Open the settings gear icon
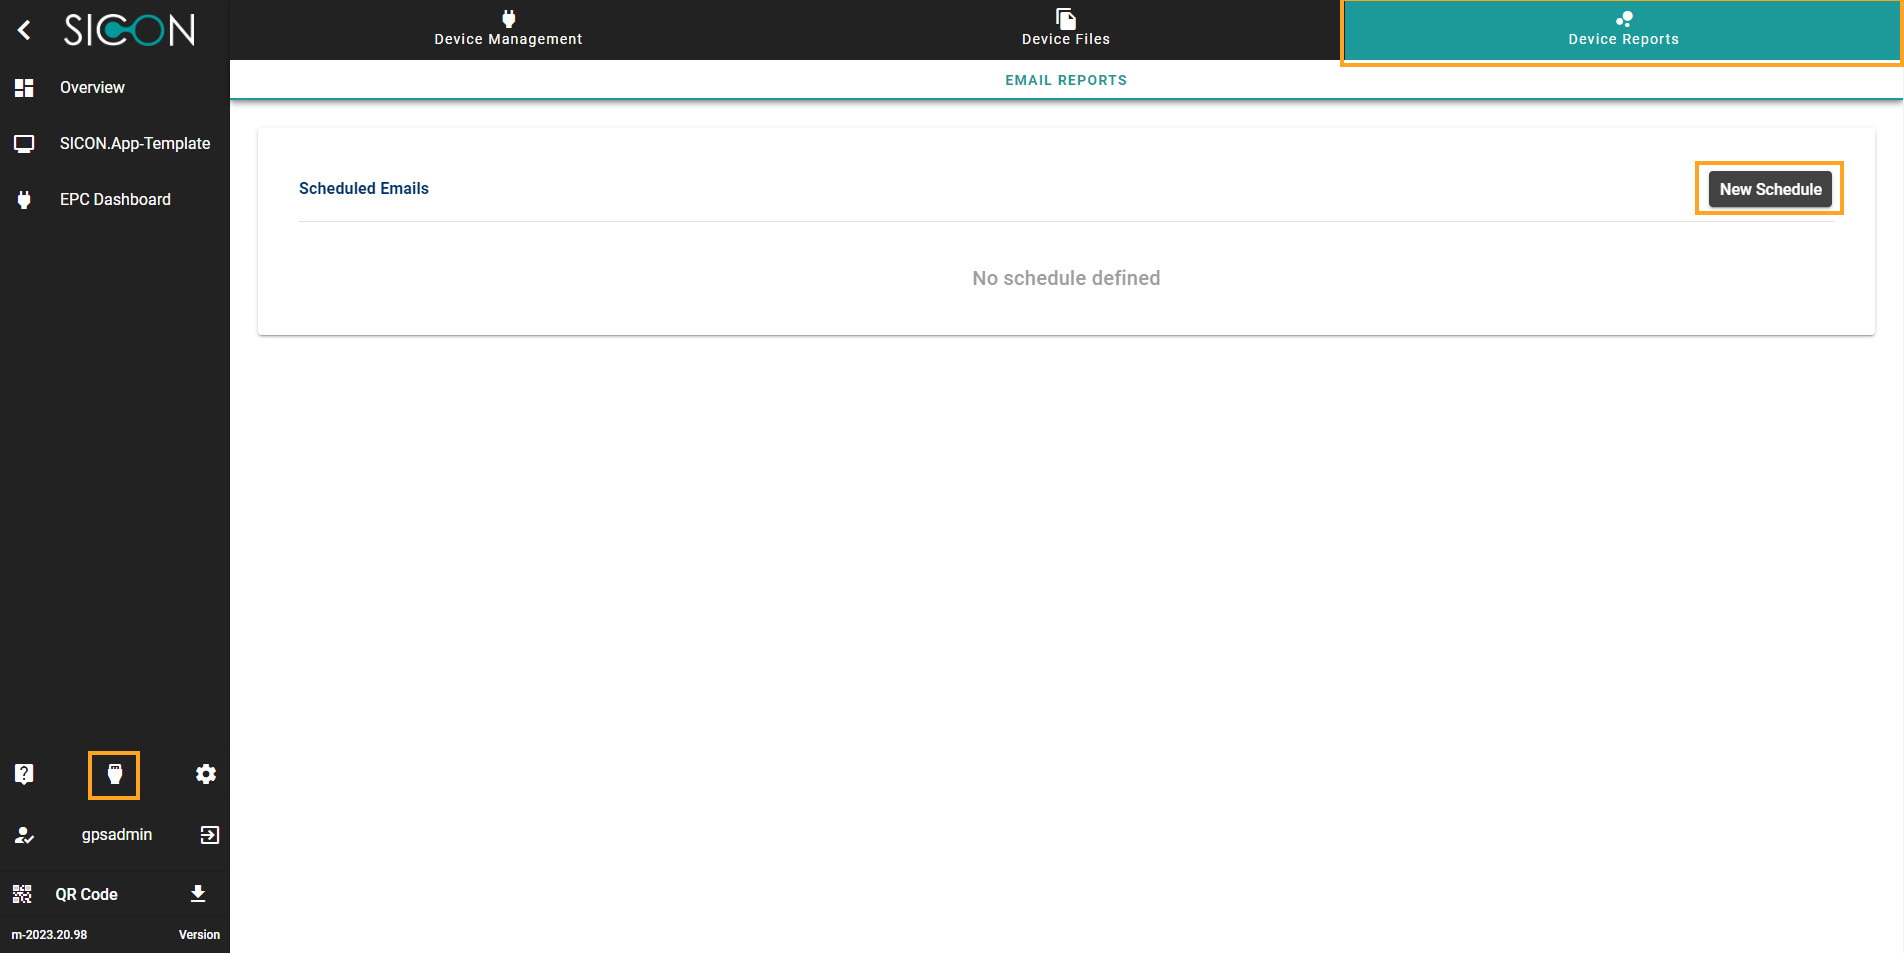Screen dimensions: 1904x953 pos(205,773)
